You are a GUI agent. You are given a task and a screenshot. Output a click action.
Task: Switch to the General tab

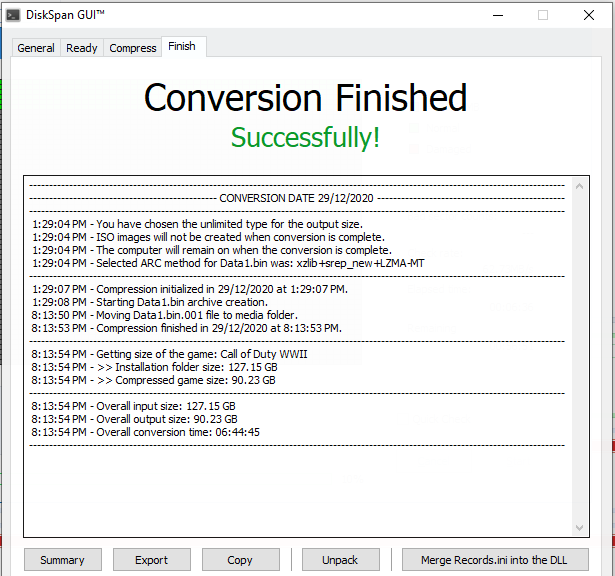coord(36,48)
